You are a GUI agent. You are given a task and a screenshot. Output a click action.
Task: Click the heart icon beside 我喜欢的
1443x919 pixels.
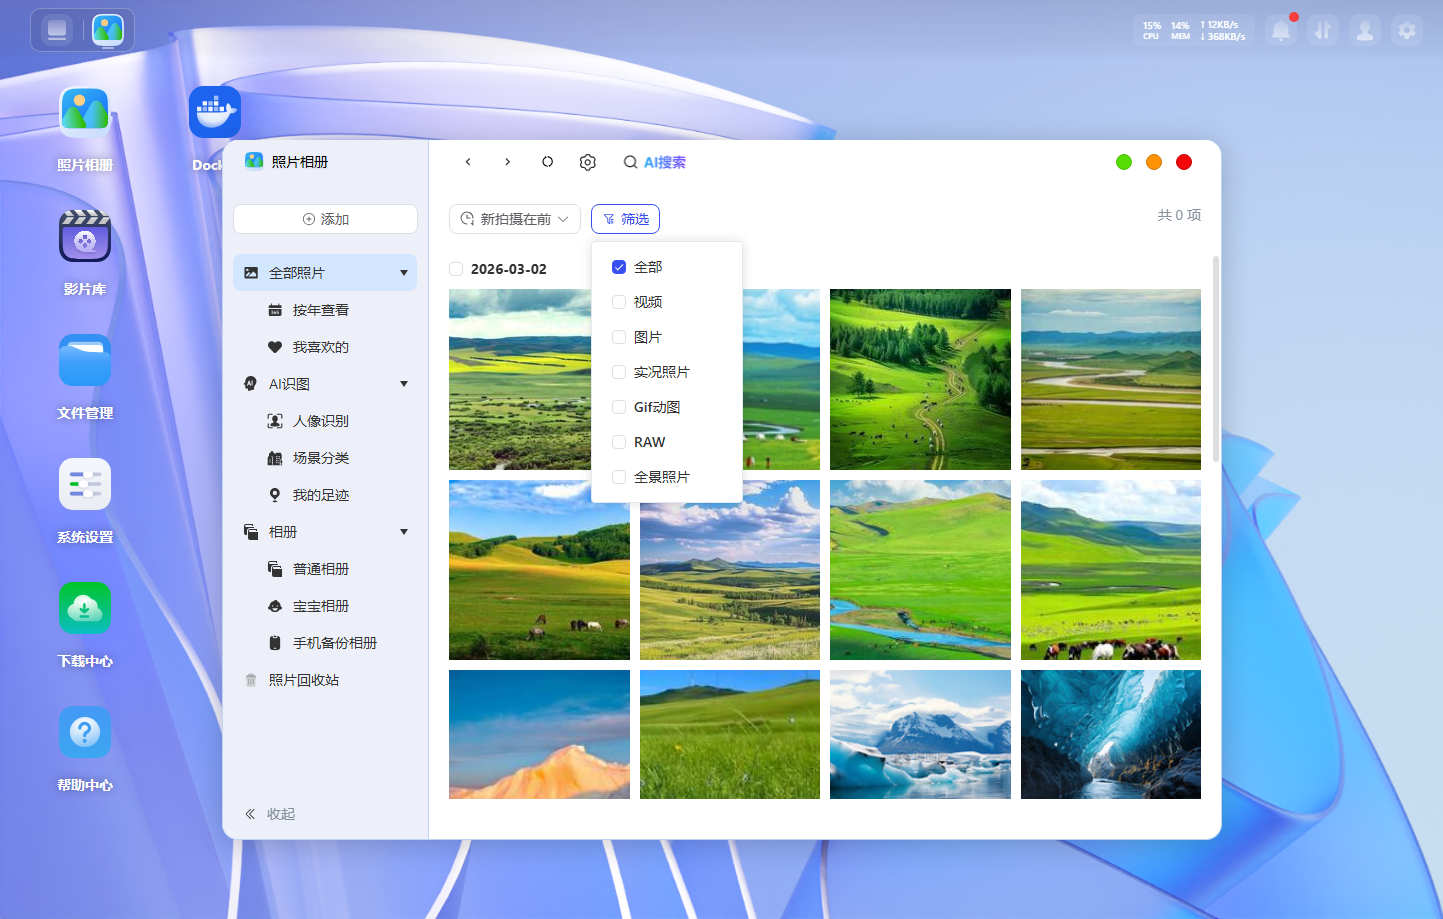(275, 347)
